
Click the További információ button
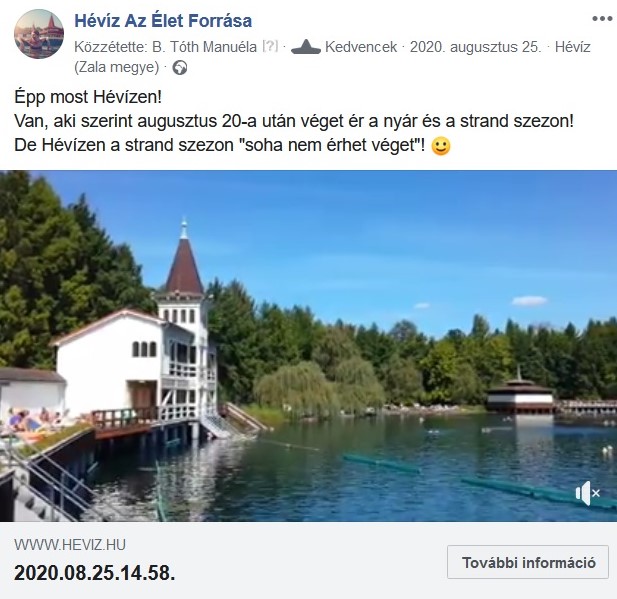(528, 562)
